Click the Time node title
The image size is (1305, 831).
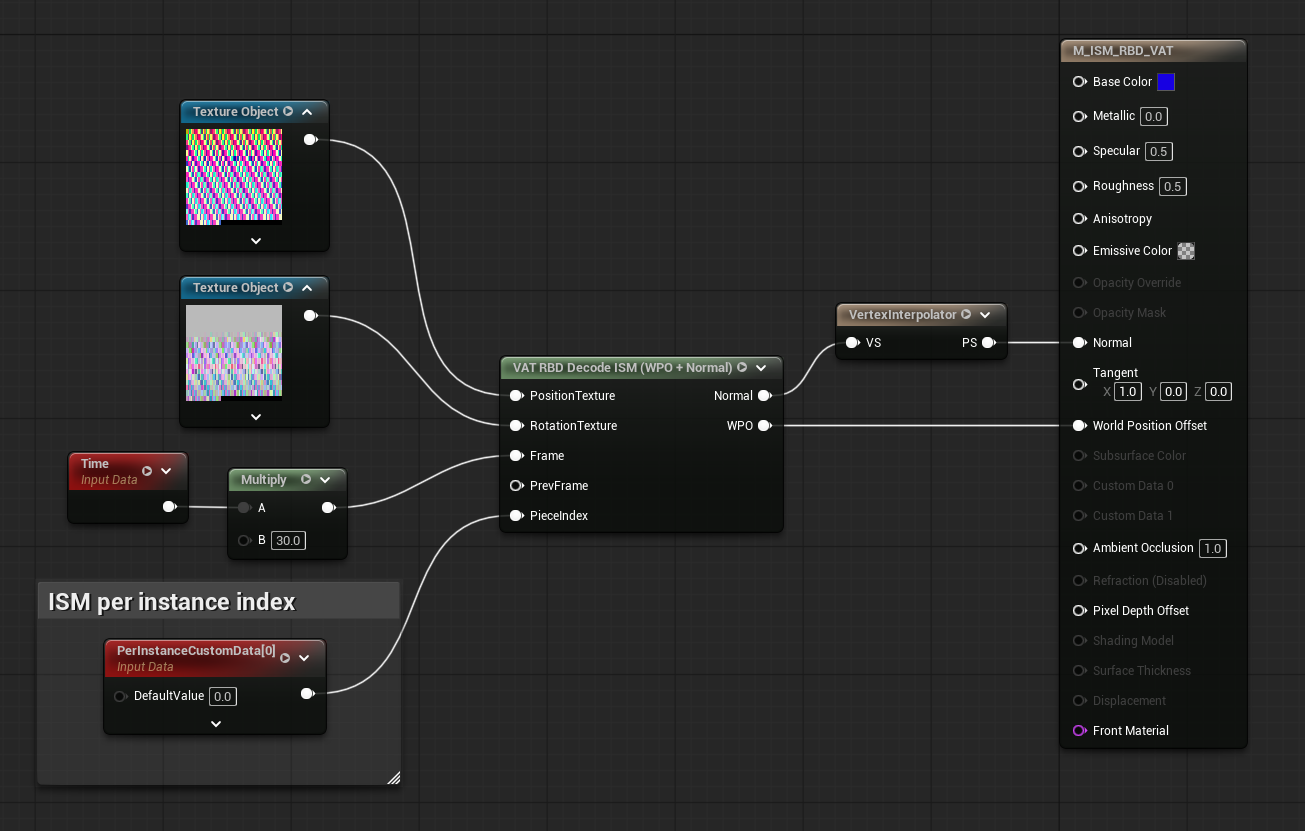[95, 464]
